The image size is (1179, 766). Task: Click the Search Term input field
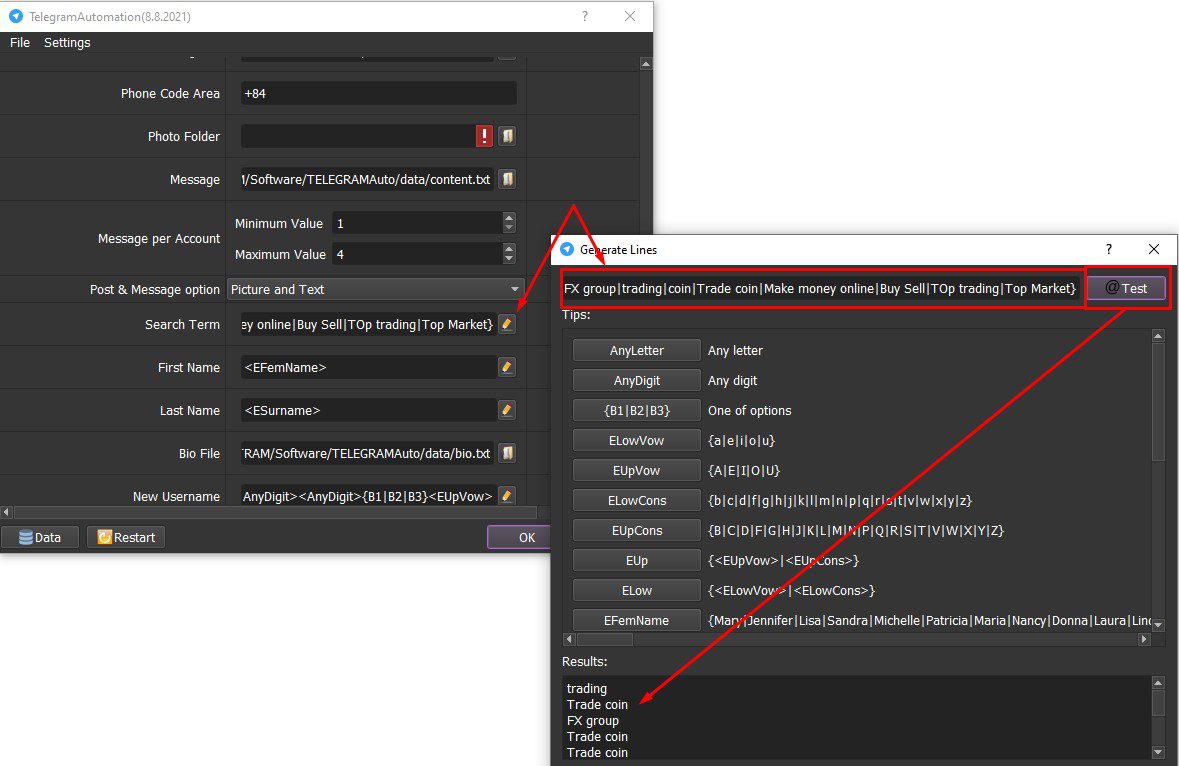pos(368,324)
